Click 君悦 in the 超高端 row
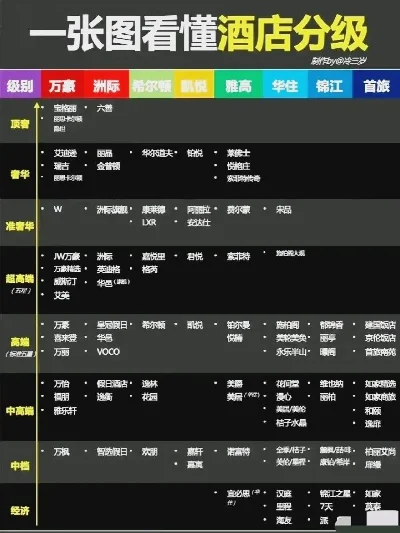Viewport: 400px width, 533px height. 195,256
